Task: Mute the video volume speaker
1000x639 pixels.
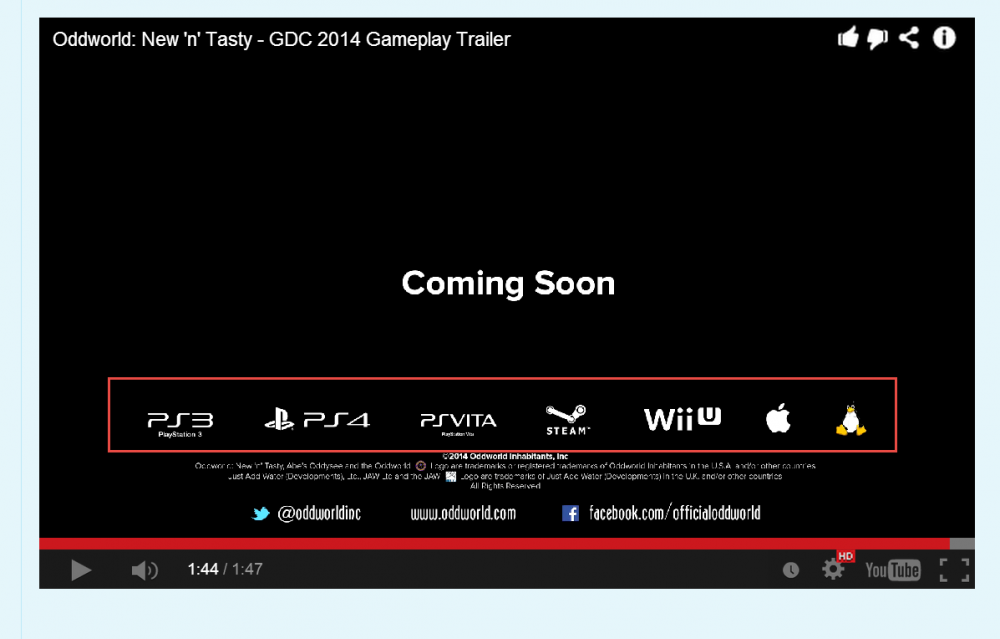Action: pyautogui.click(x=144, y=570)
